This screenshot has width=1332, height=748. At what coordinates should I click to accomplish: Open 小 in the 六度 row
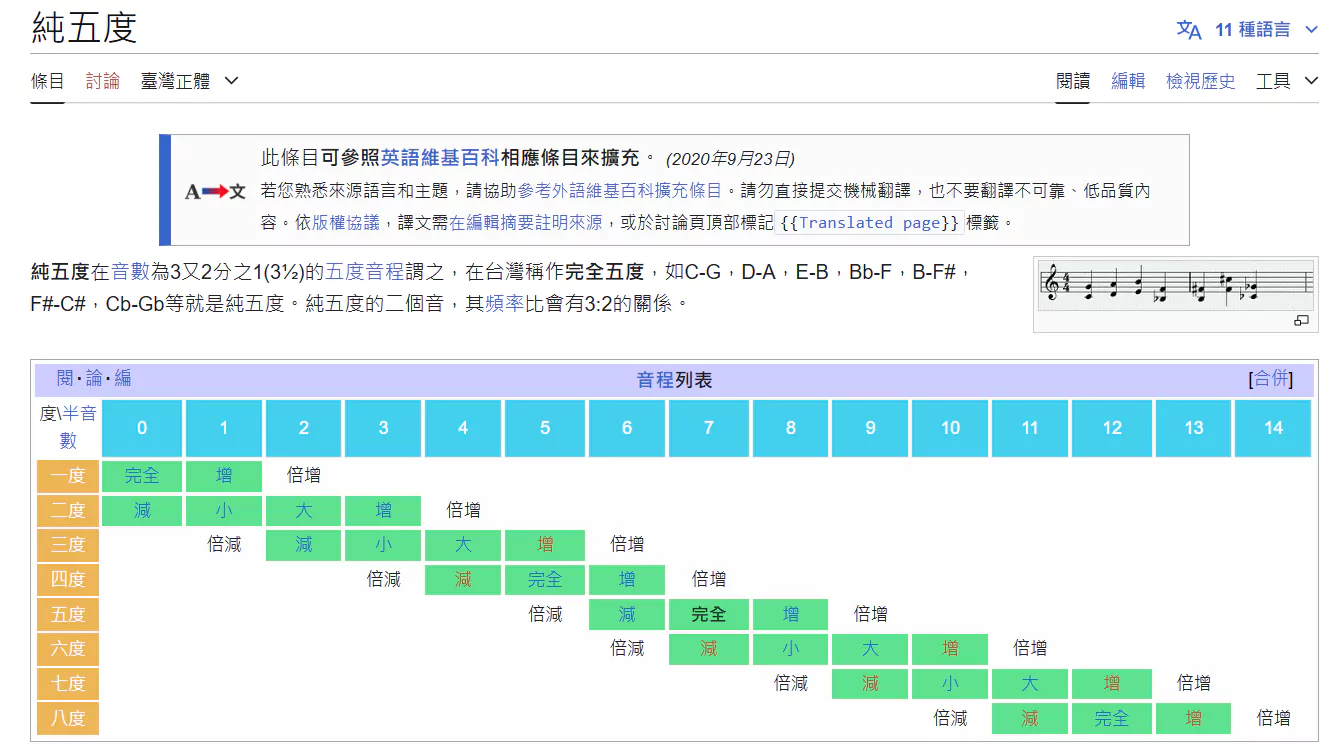coord(791,649)
